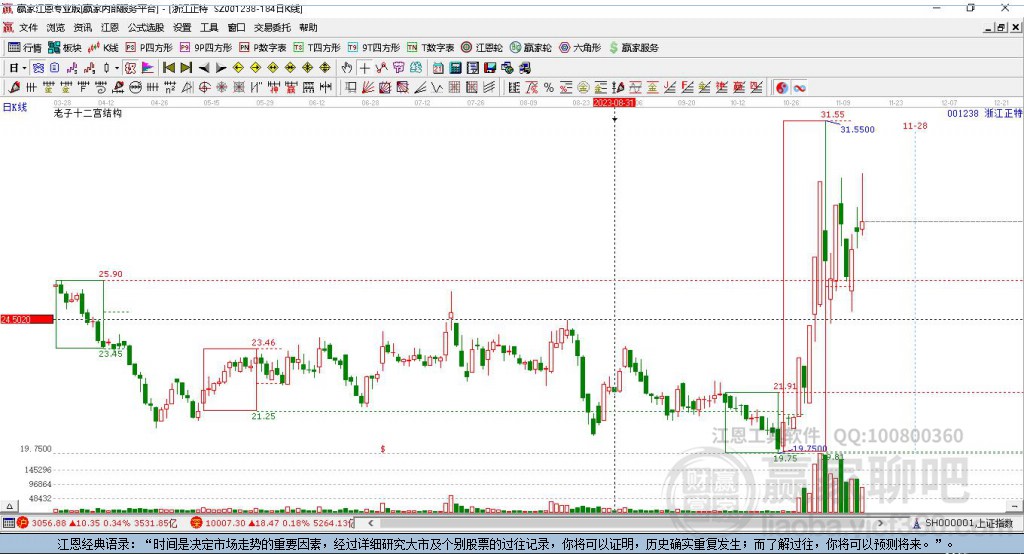Jump to last bar with skip-to-end arrow
The image size is (1024, 554).
[186, 68]
